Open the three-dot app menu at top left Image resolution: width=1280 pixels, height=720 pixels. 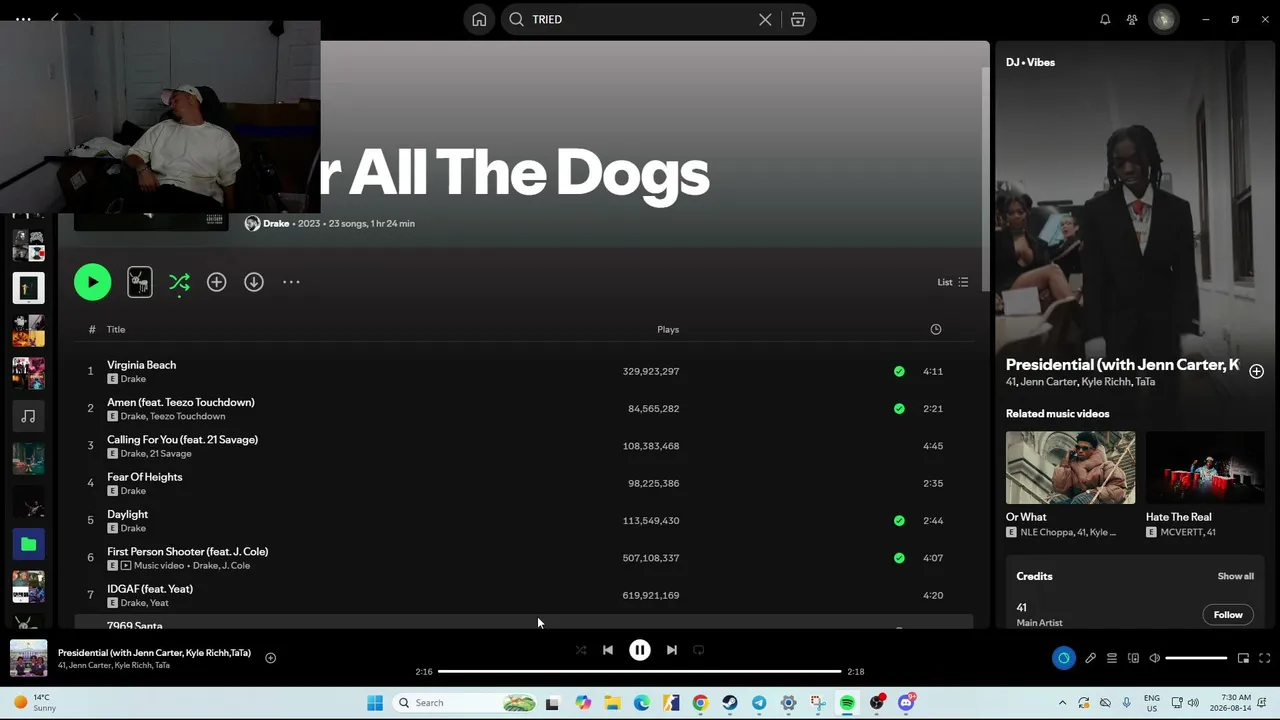click(x=23, y=19)
